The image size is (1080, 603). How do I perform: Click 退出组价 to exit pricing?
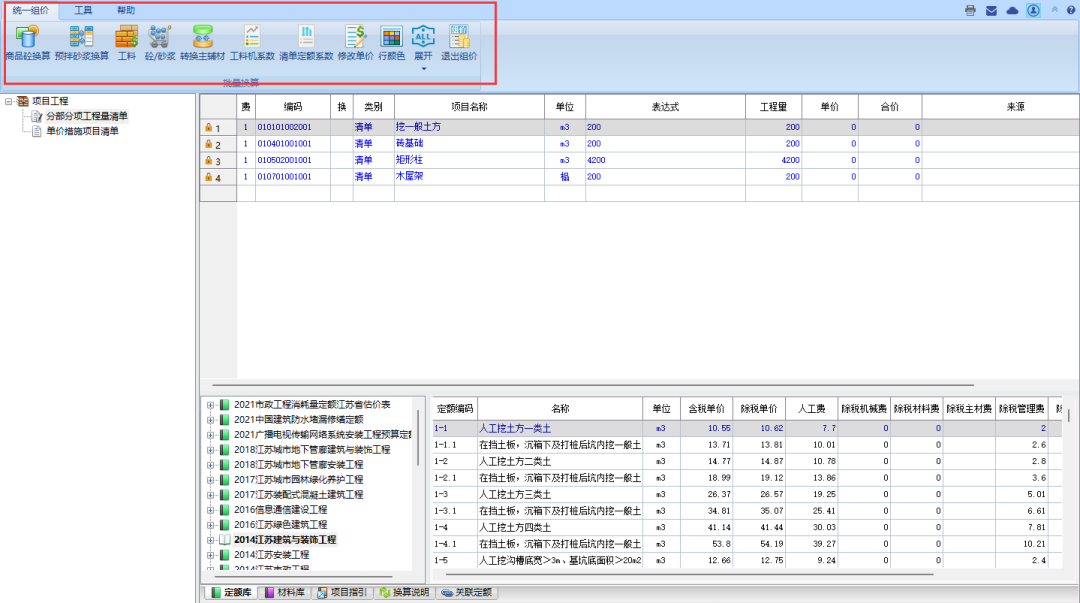click(459, 38)
